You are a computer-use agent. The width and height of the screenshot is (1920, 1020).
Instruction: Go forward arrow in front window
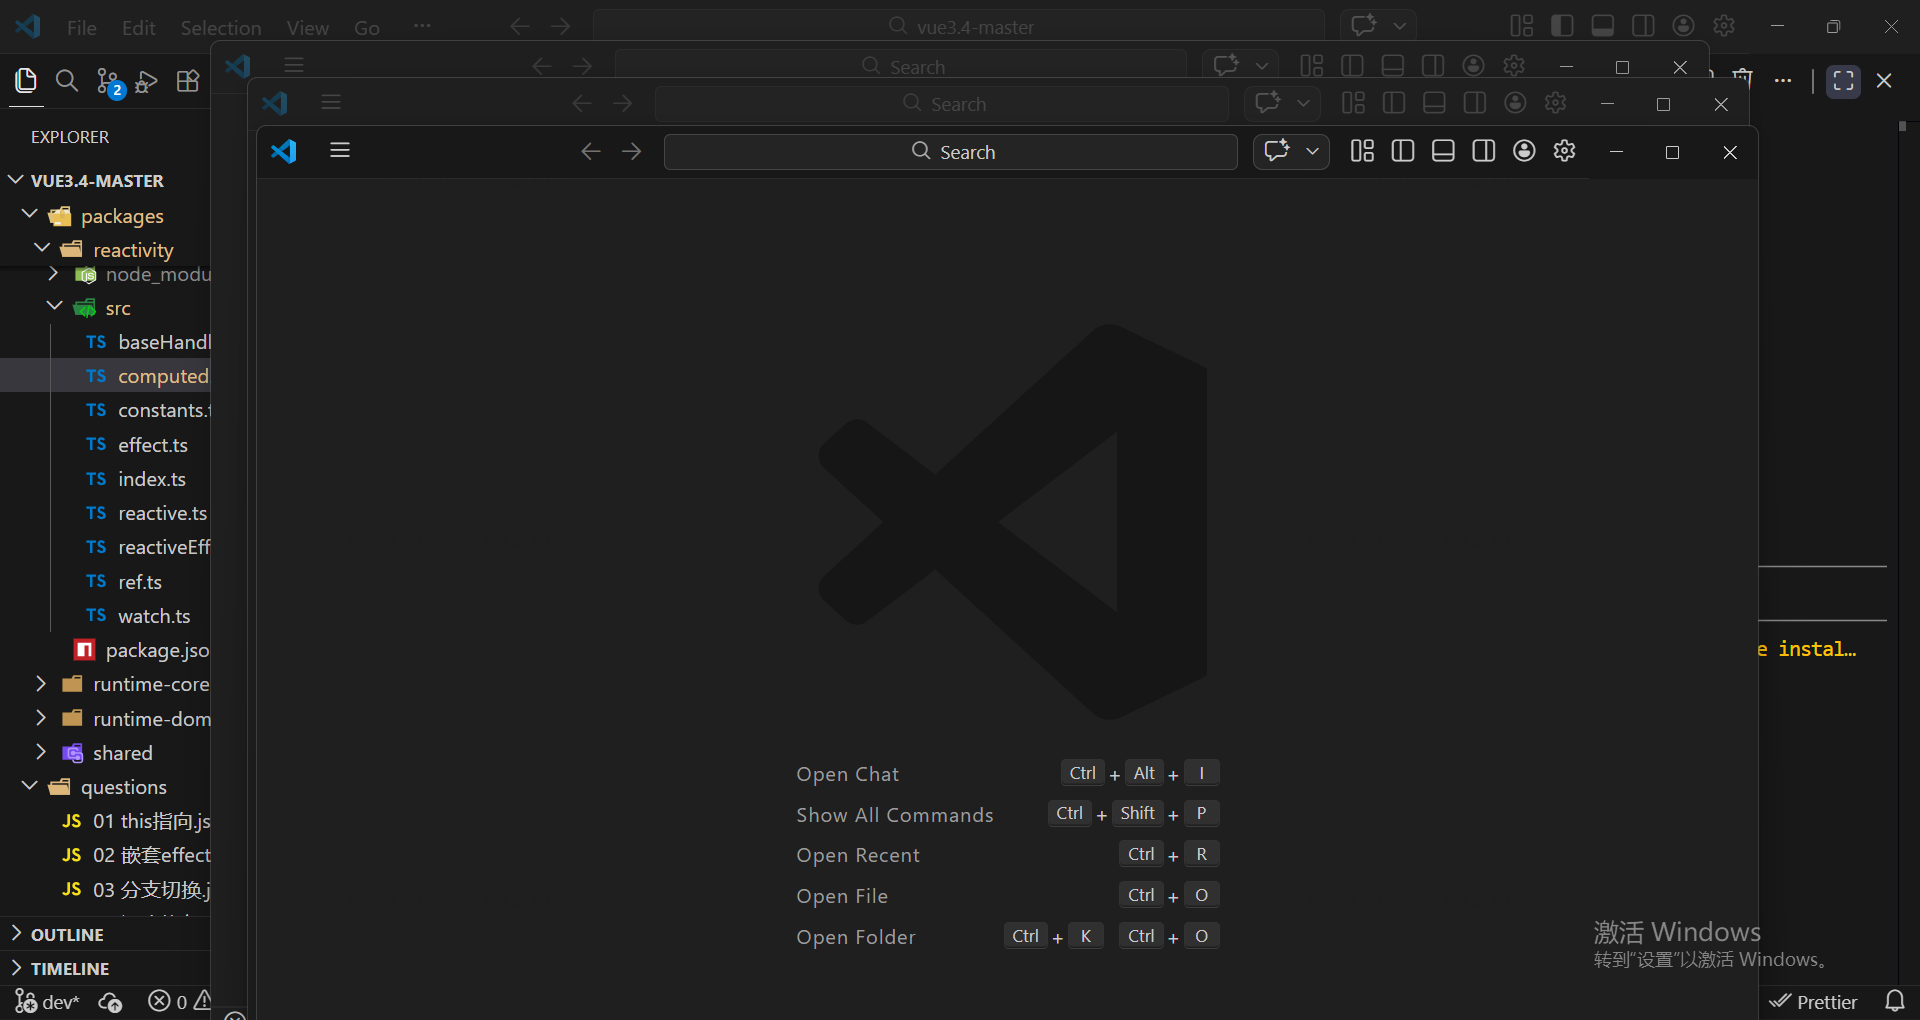(x=632, y=151)
